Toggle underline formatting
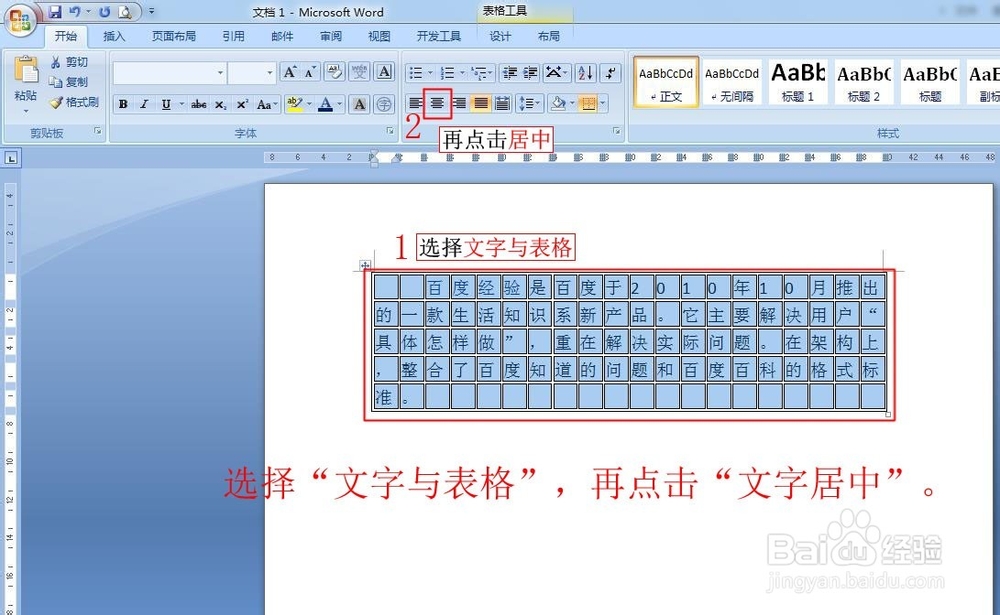 [x=166, y=104]
